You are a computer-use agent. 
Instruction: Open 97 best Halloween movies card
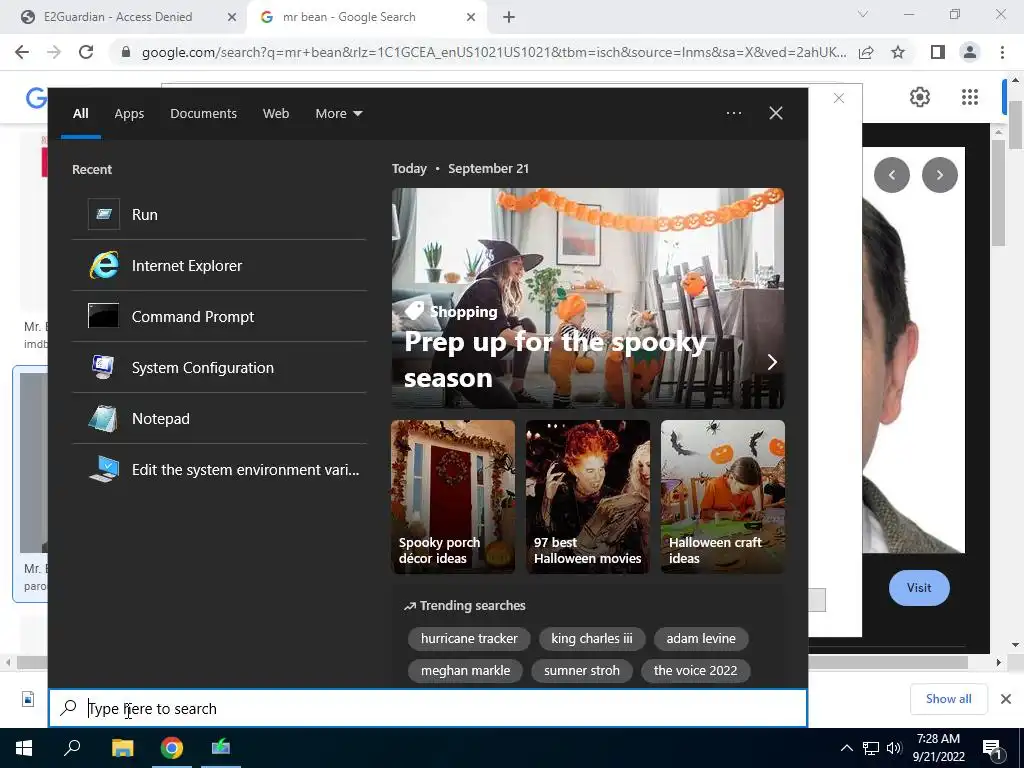pyautogui.click(x=588, y=497)
